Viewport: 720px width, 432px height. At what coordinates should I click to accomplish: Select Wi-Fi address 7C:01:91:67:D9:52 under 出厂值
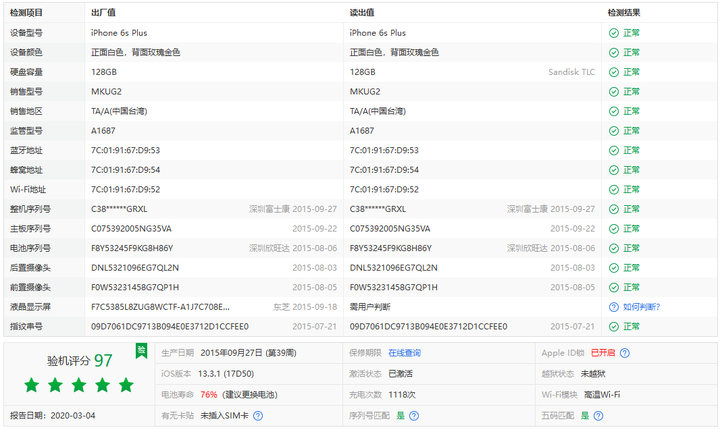[125, 190]
